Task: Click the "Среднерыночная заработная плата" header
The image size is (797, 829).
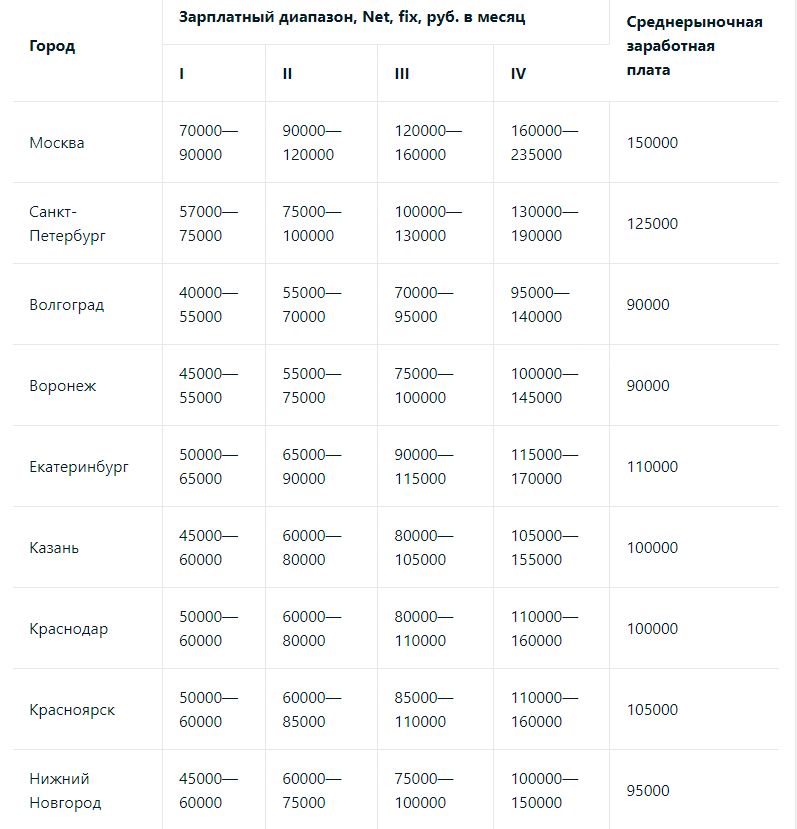Action: (x=694, y=46)
